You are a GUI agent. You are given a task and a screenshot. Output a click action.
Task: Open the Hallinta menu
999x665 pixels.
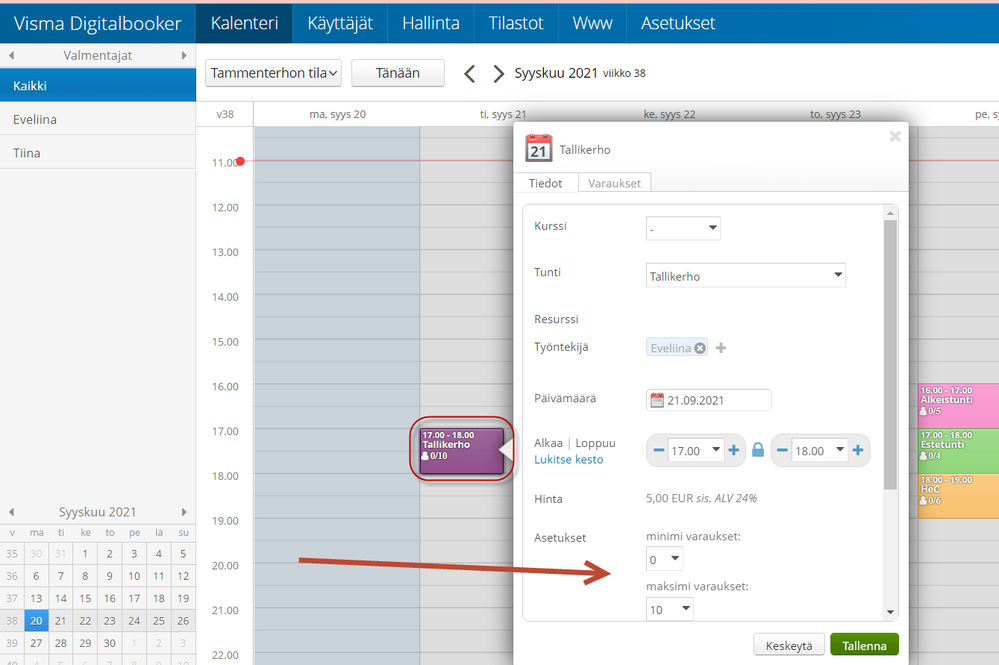coord(431,24)
